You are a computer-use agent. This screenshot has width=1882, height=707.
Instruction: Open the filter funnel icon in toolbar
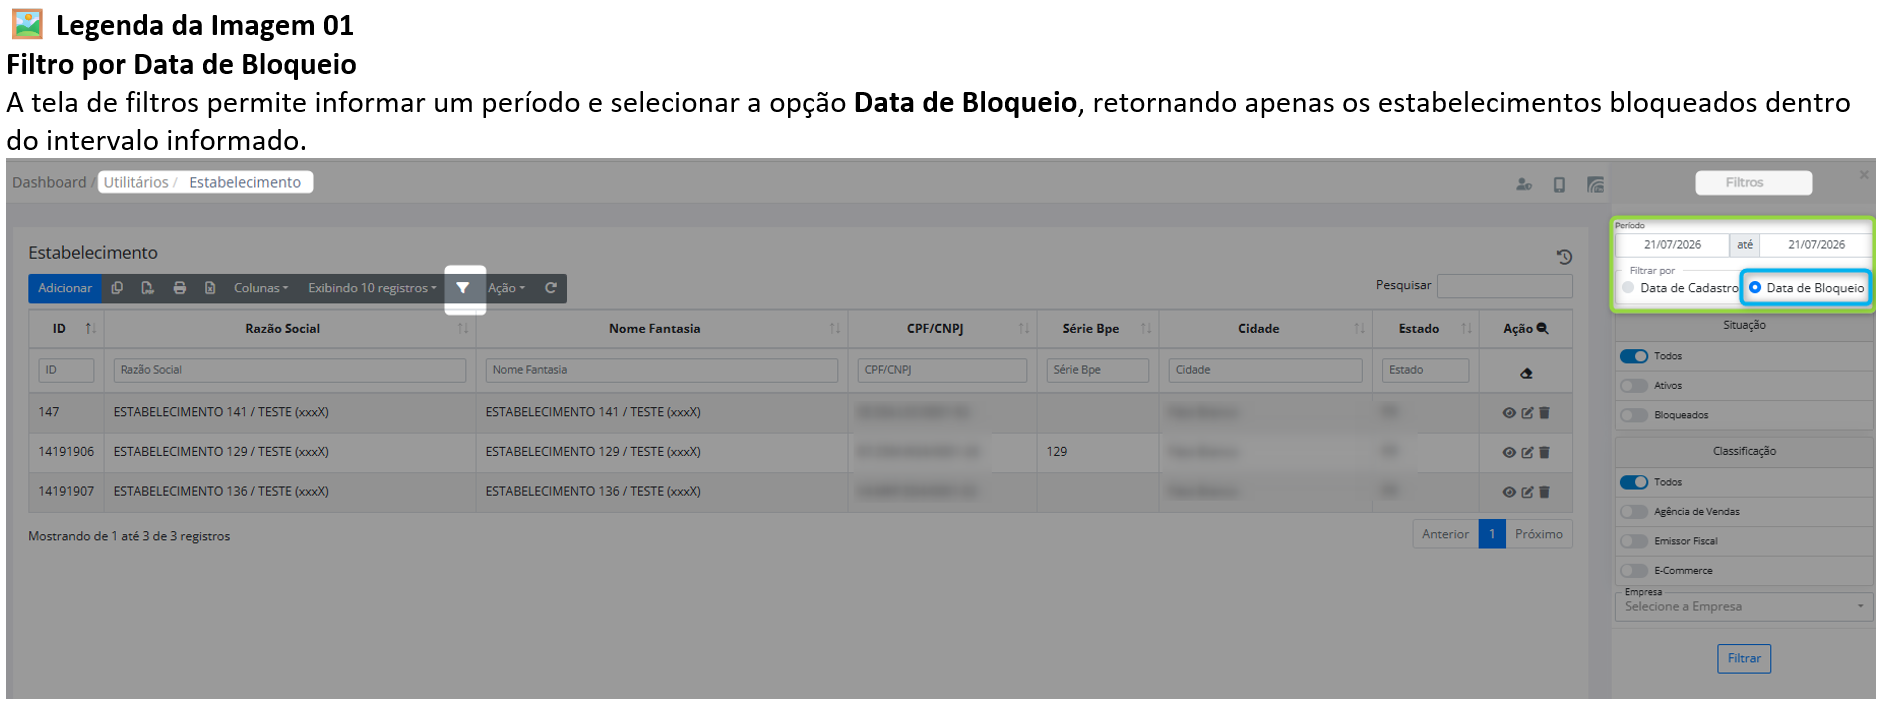463,288
